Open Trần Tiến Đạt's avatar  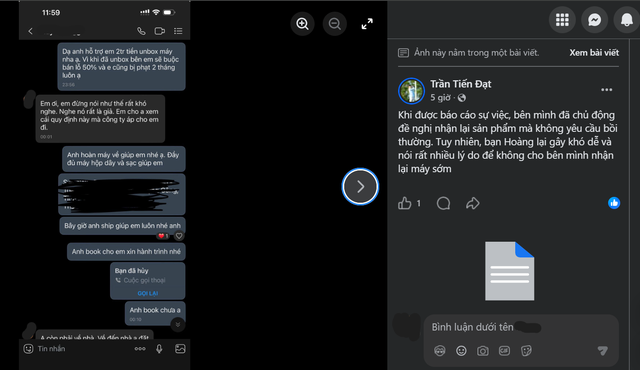point(411,91)
